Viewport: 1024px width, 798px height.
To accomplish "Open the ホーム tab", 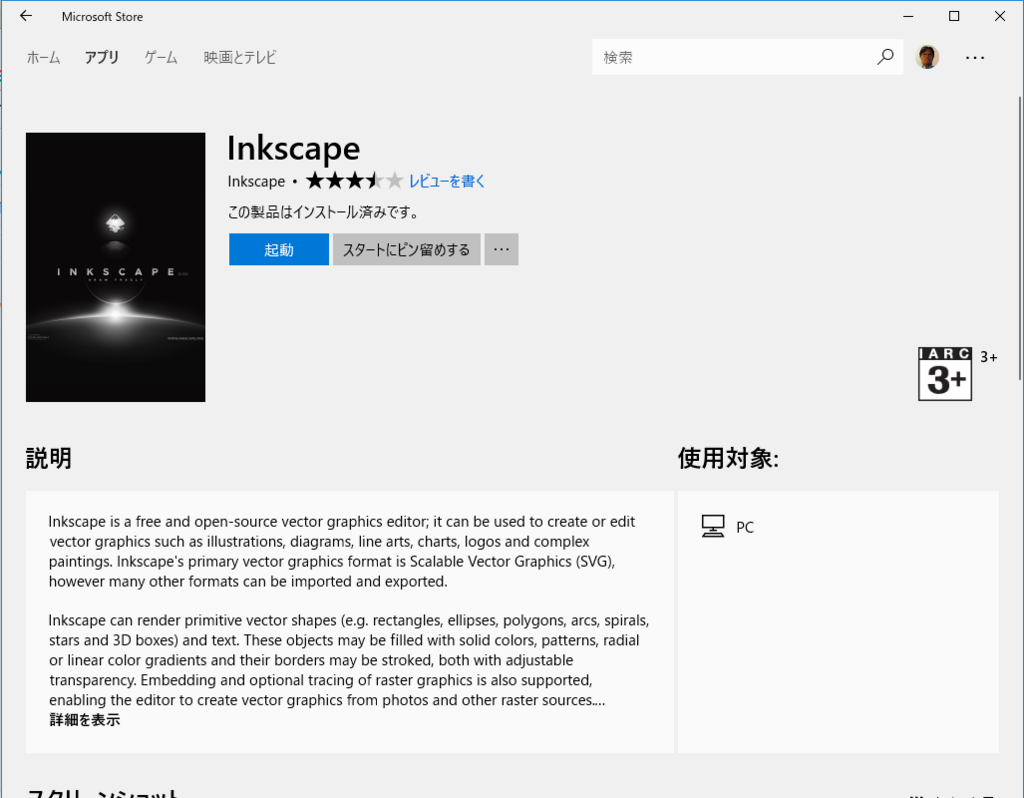I will [x=43, y=57].
